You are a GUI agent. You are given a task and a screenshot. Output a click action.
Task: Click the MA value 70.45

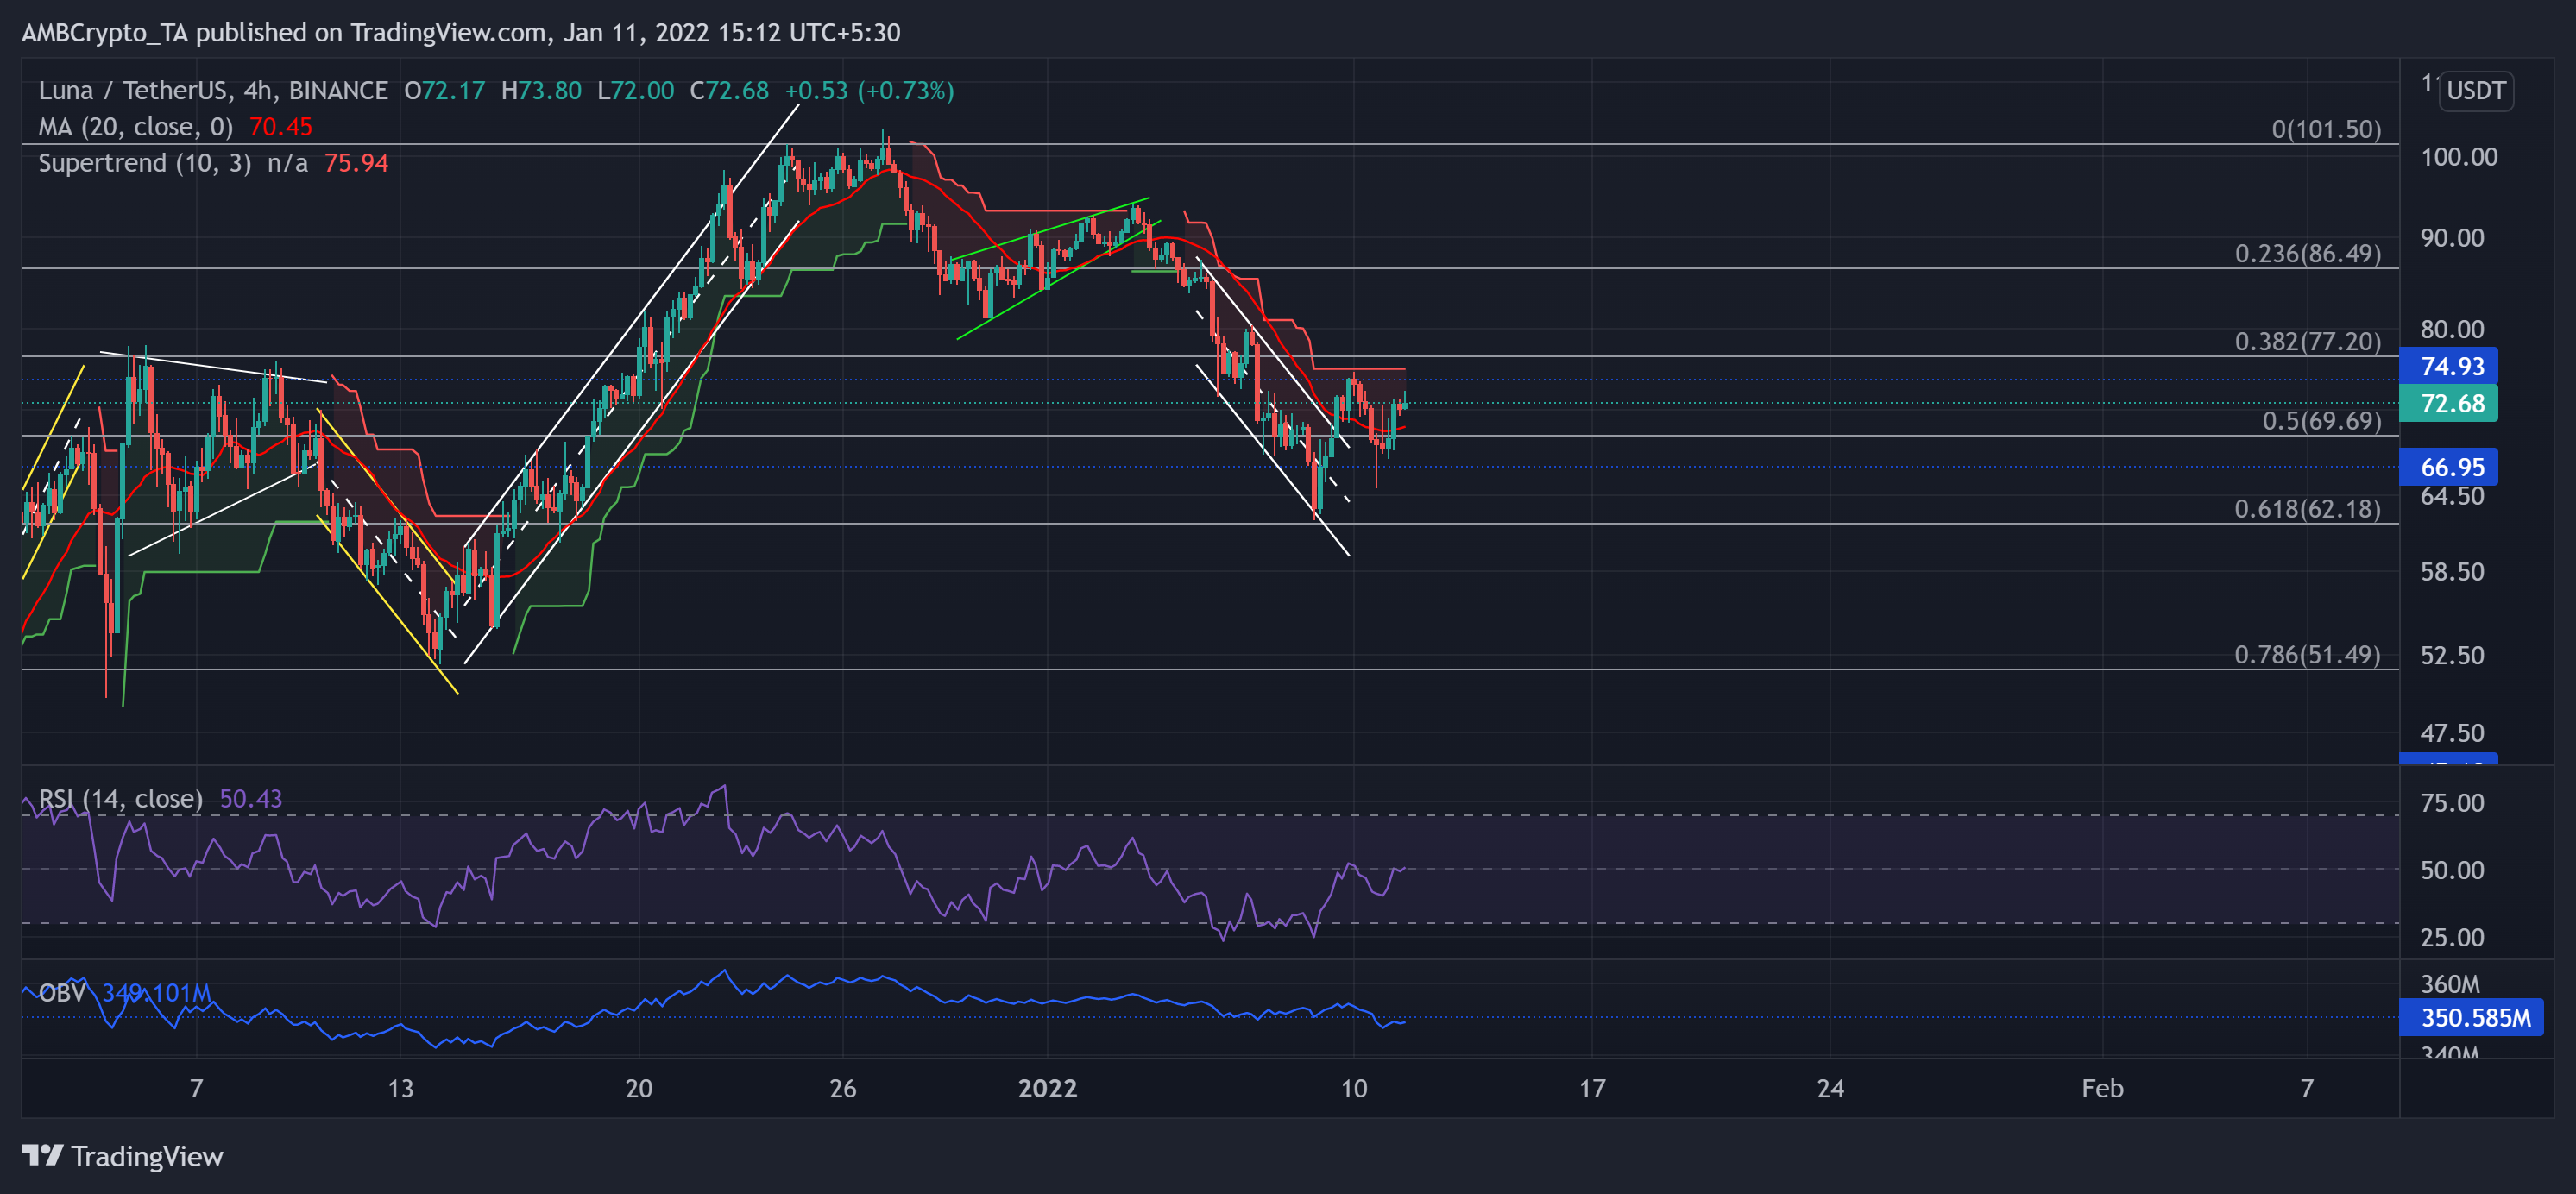pyautogui.click(x=281, y=127)
